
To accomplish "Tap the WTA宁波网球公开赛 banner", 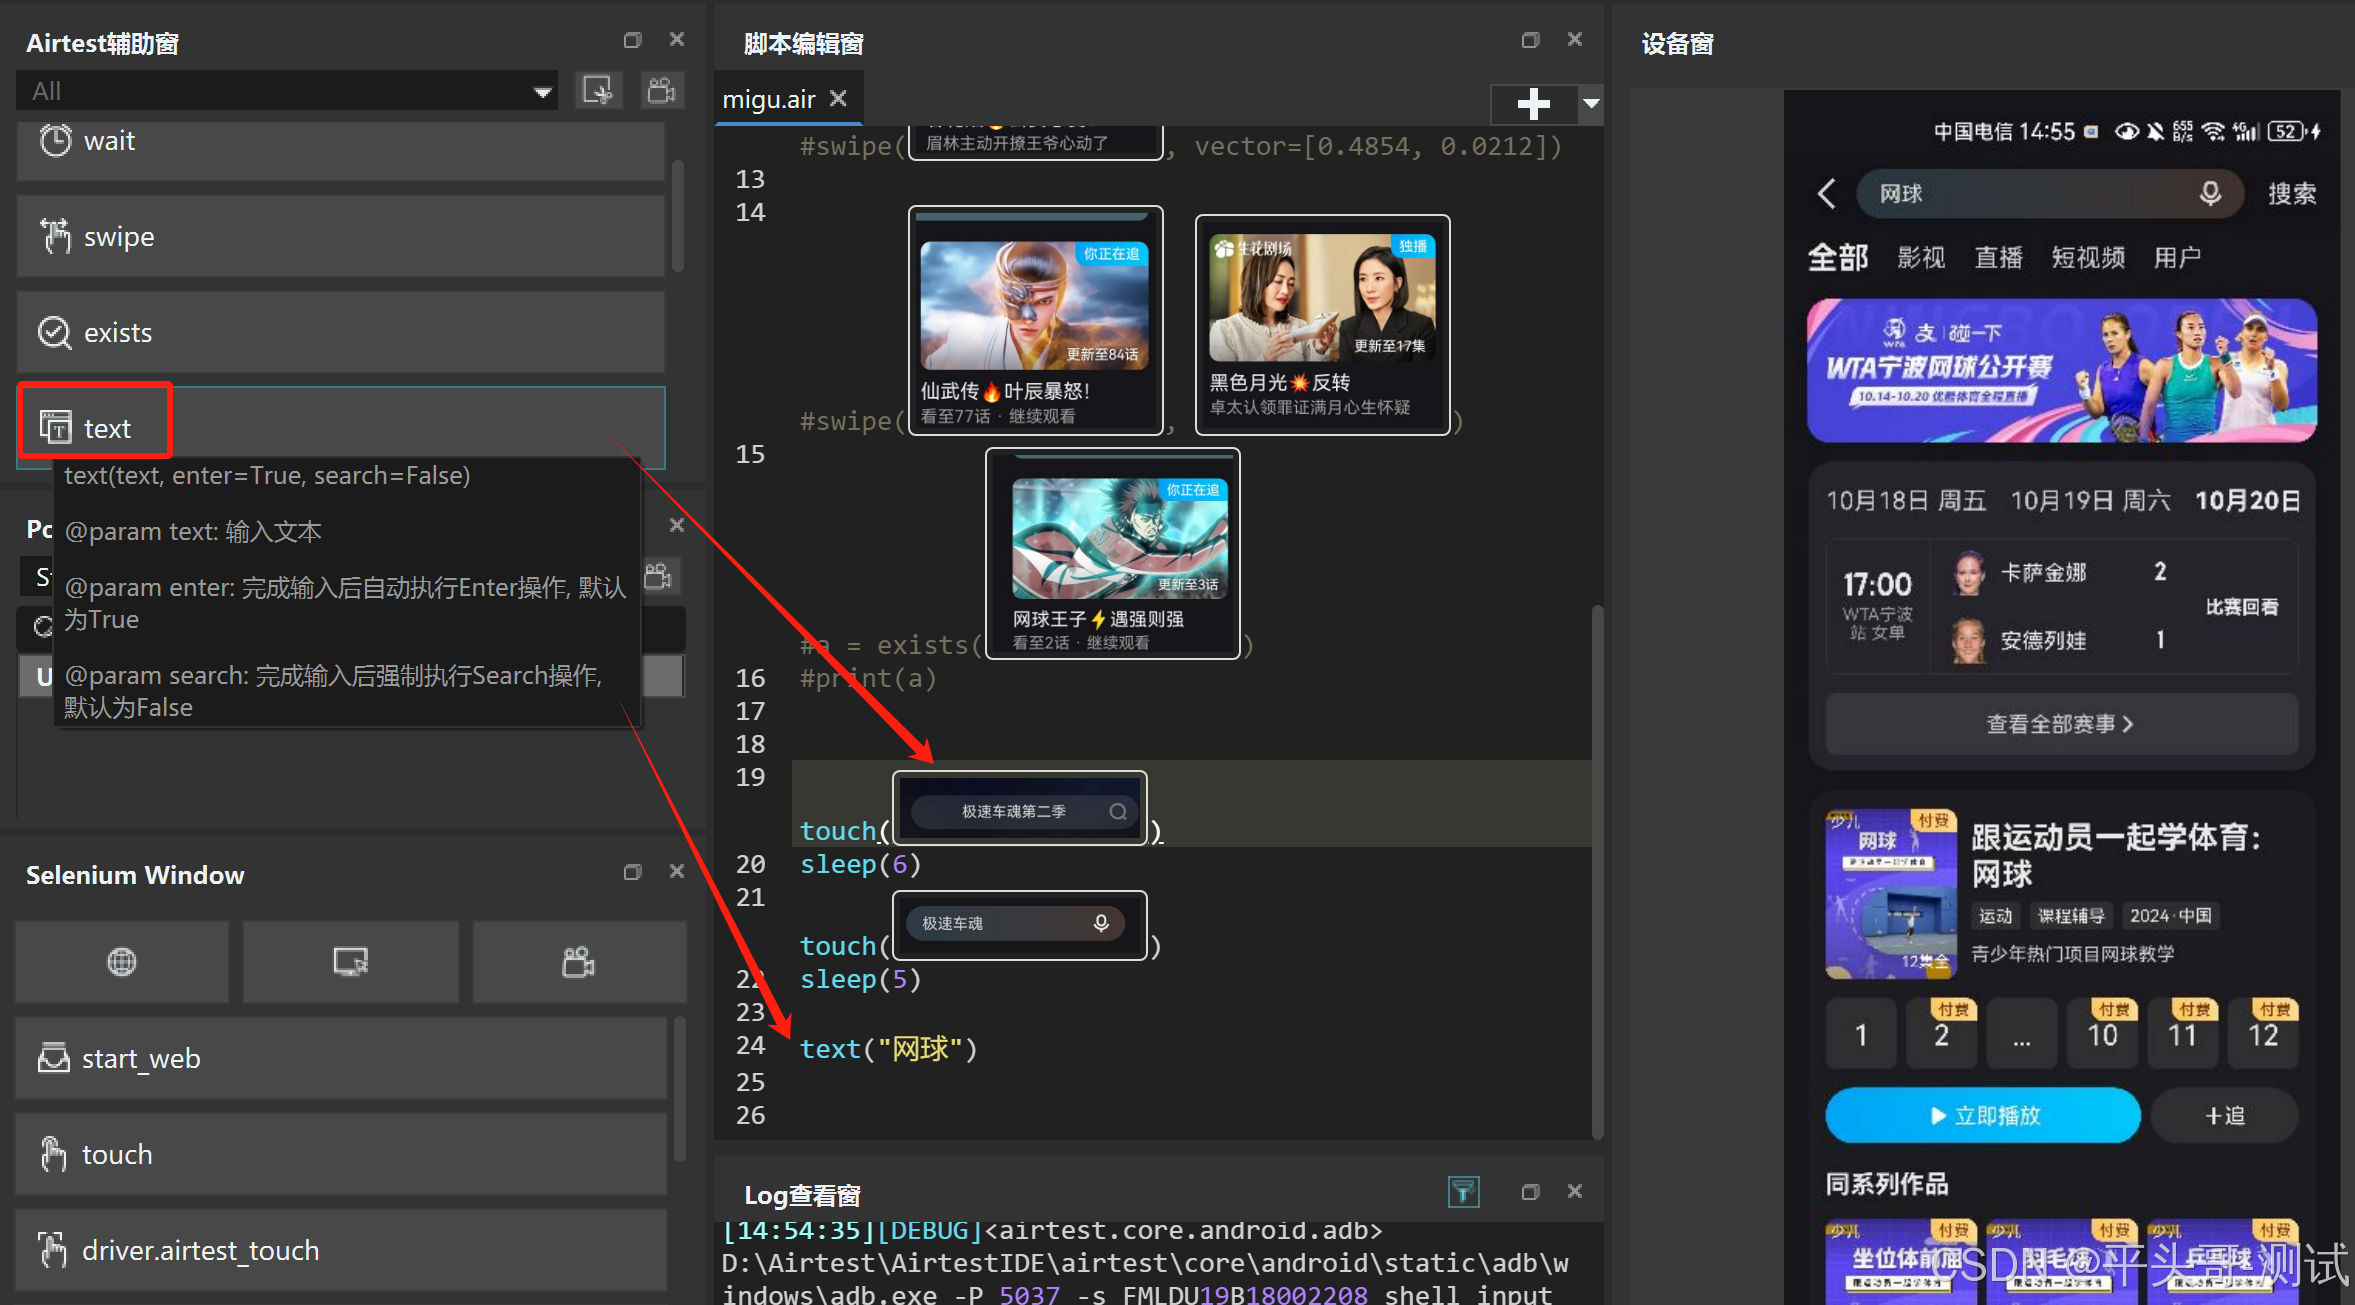I will click(2061, 370).
